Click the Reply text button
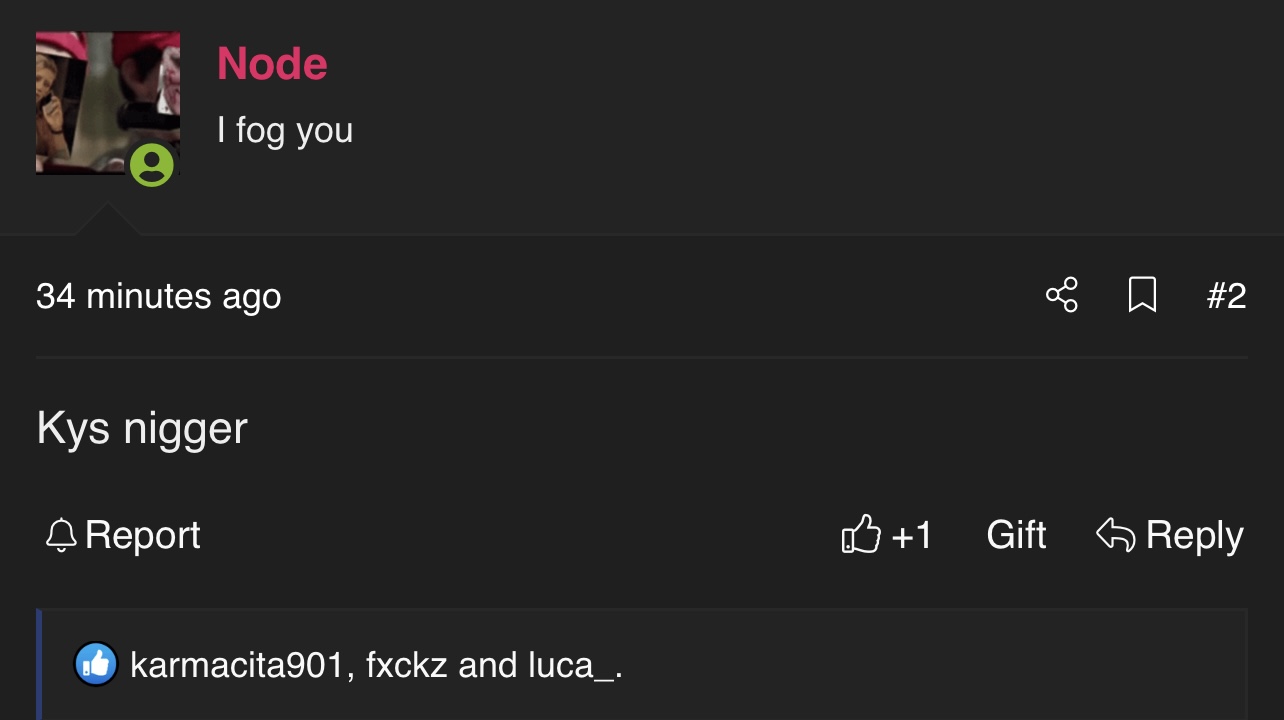 (1194, 536)
